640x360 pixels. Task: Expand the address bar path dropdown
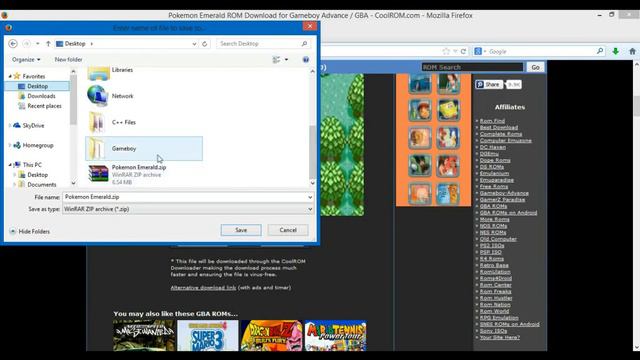click(194, 44)
